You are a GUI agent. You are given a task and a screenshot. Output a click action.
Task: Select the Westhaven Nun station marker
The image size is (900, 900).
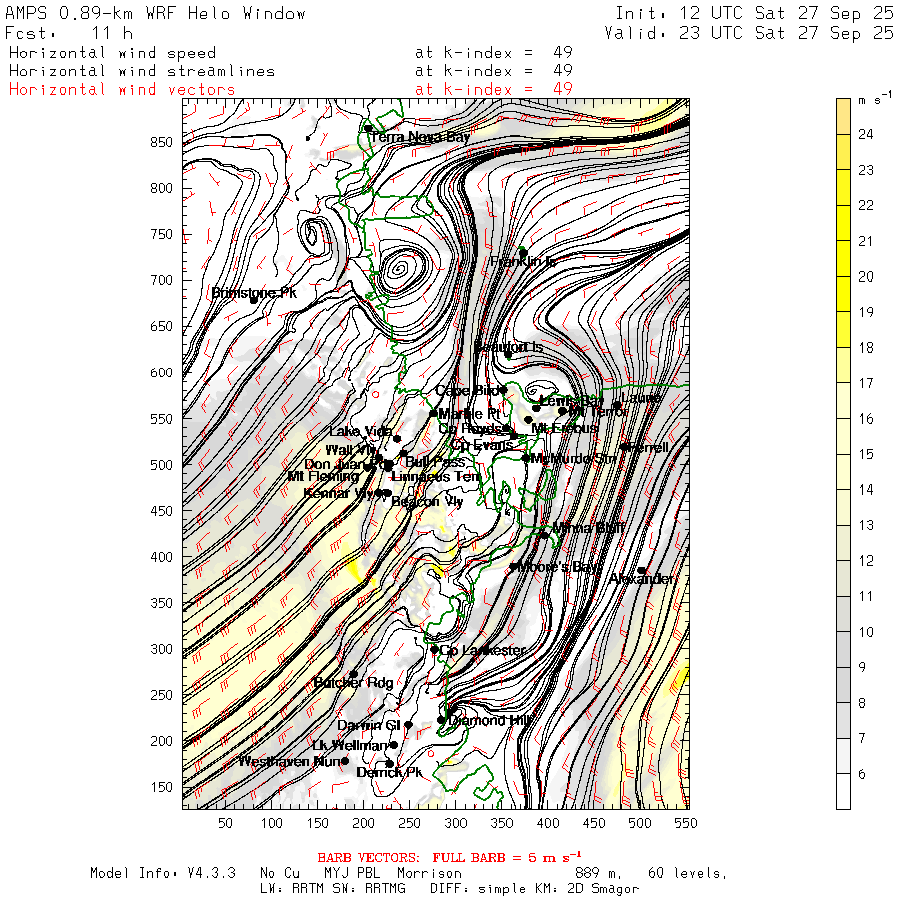tap(345, 761)
